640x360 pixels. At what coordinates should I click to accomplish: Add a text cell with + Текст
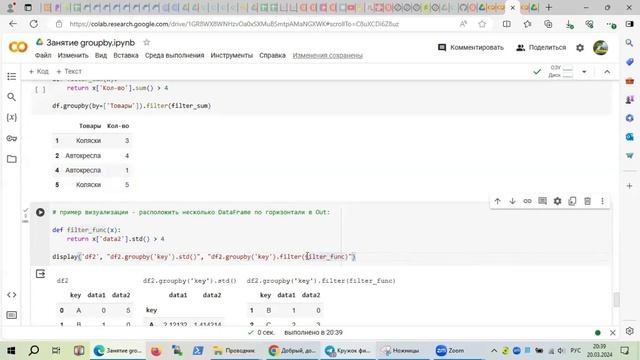click(x=69, y=71)
